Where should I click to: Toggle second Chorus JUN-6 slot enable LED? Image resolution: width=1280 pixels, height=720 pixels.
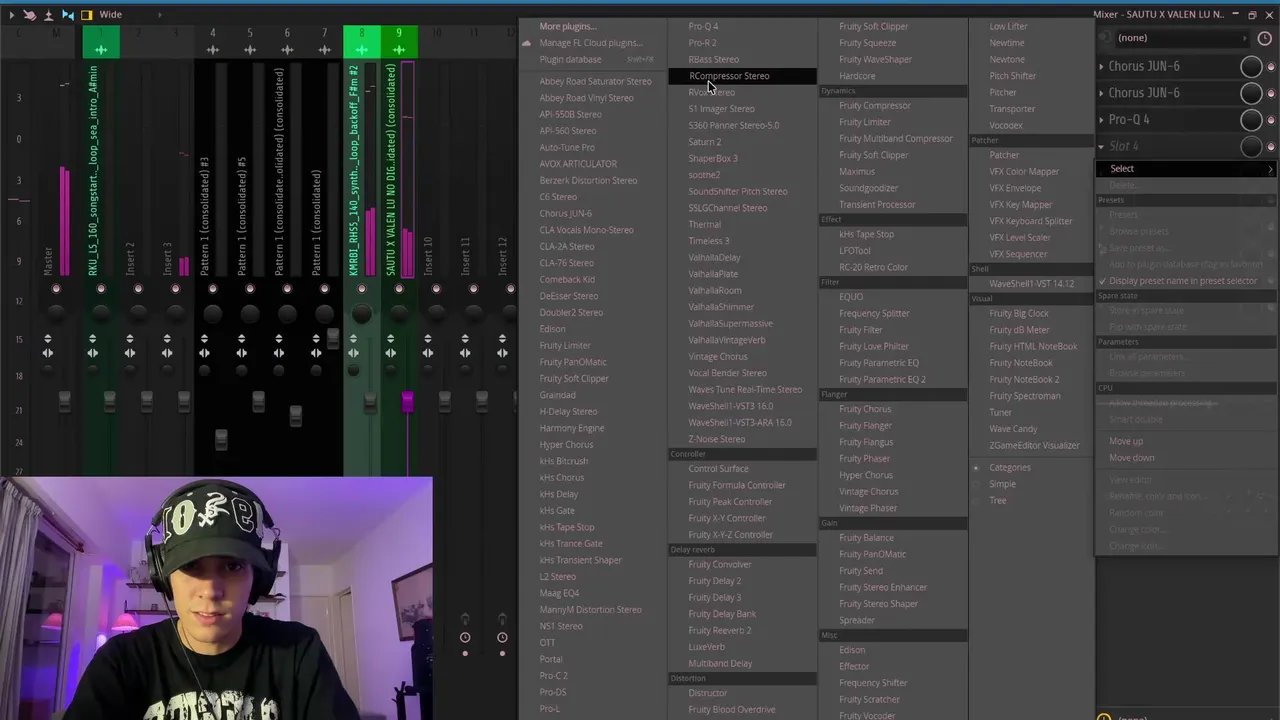tap(1271, 94)
